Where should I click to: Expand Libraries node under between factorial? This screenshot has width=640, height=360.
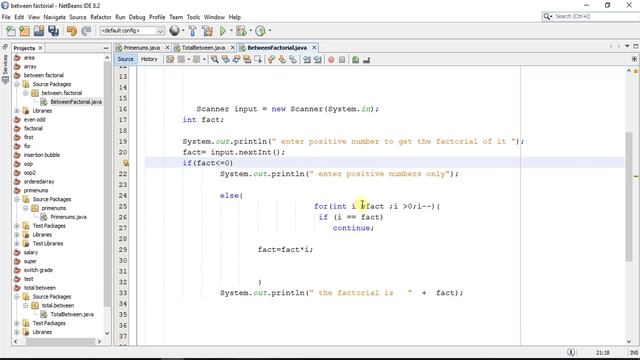[17, 111]
